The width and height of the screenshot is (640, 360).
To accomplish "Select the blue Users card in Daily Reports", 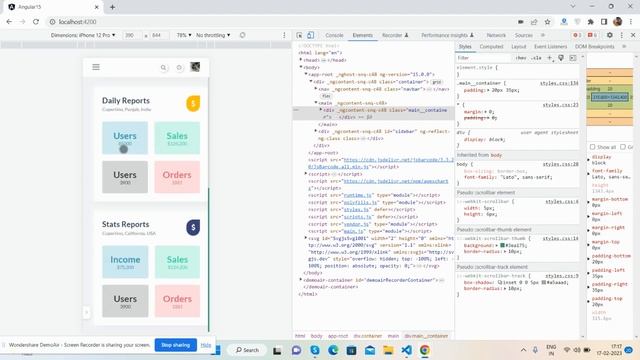I will [x=125, y=138].
